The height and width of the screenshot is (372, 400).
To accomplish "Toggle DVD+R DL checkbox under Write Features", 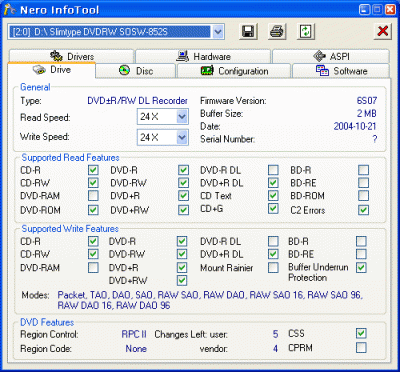I will (x=273, y=254).
